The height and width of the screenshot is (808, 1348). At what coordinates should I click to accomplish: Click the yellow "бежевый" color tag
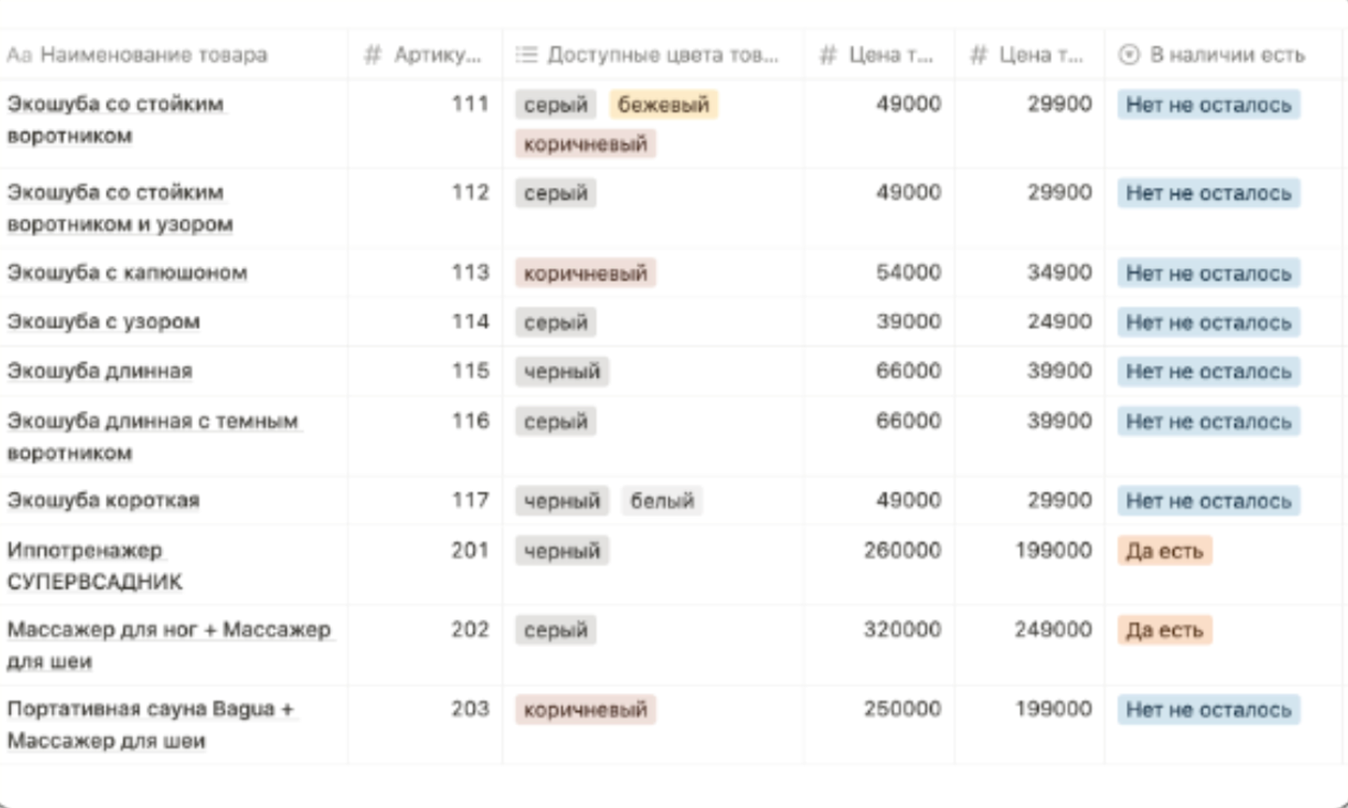(x=663, y=105)
